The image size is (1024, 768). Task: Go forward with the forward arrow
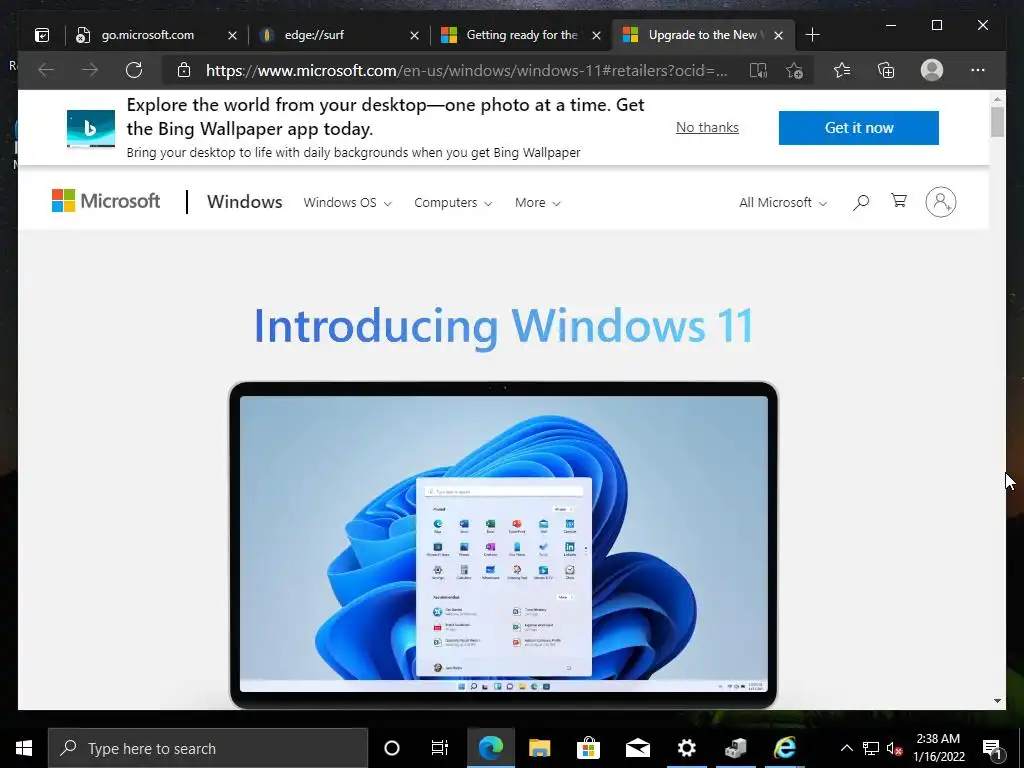coord(89,70)
